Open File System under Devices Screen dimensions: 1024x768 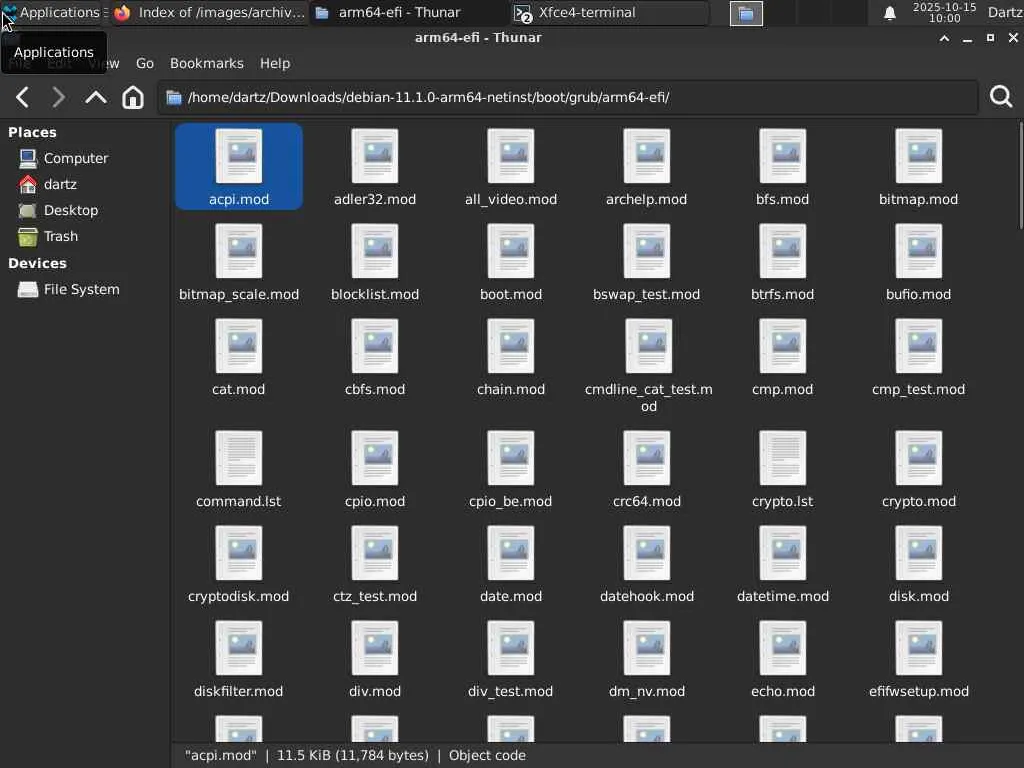81,289
